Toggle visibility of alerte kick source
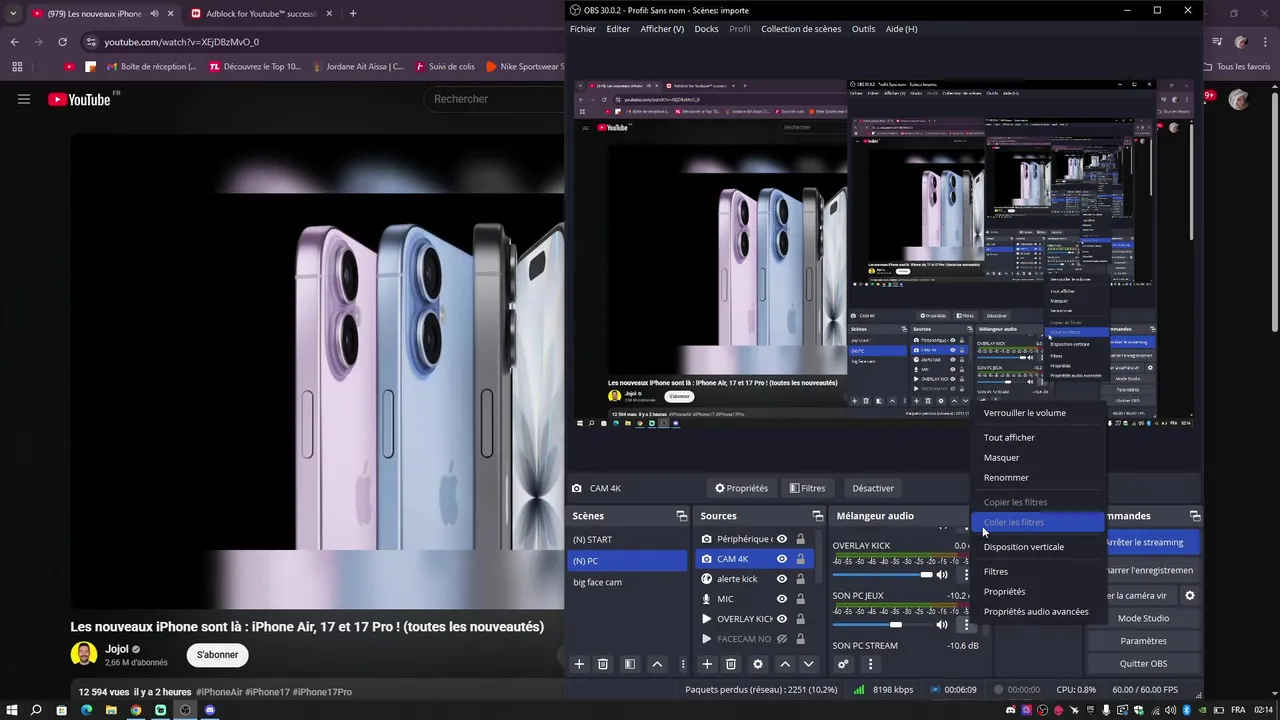This screenshot has width=1280, height=720. (x=782, y=579)
